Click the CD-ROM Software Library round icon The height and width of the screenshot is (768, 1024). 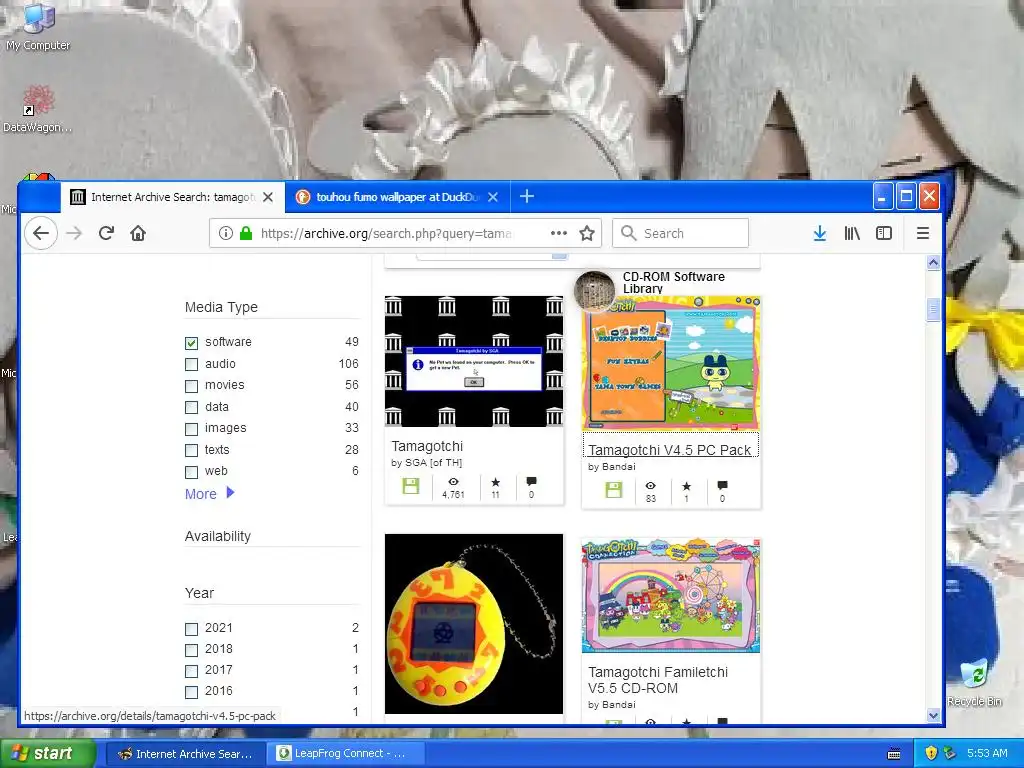(595, 291)
